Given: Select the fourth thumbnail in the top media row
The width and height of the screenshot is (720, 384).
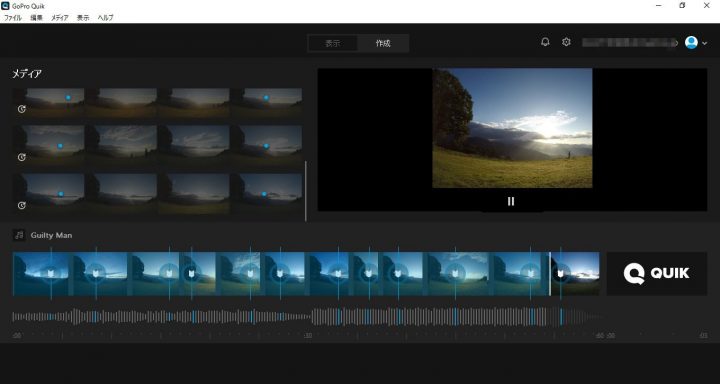Looking at the screenshot, I should (266, 103).
